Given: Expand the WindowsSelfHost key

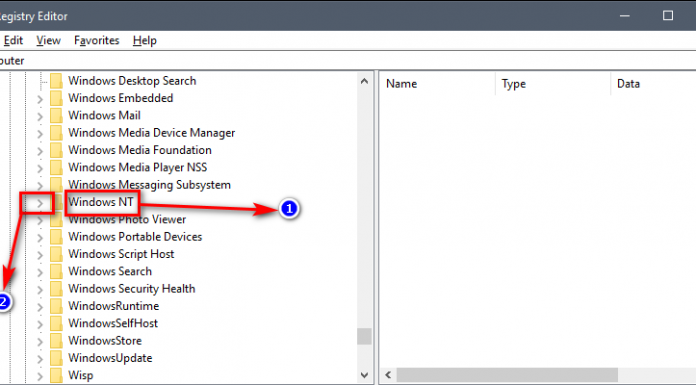Looking at the screenshot, I should point(40,324).
